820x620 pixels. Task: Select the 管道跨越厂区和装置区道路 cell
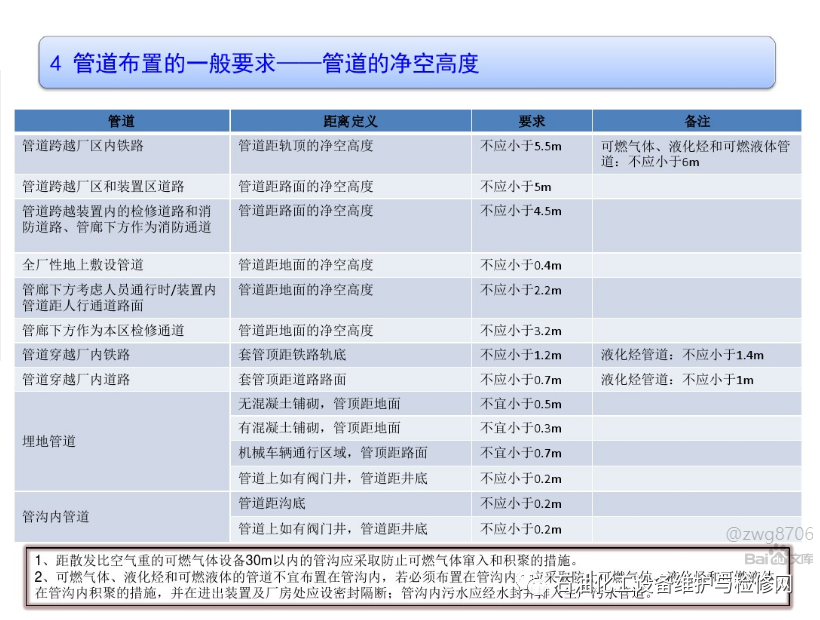(x=103, y=187)
